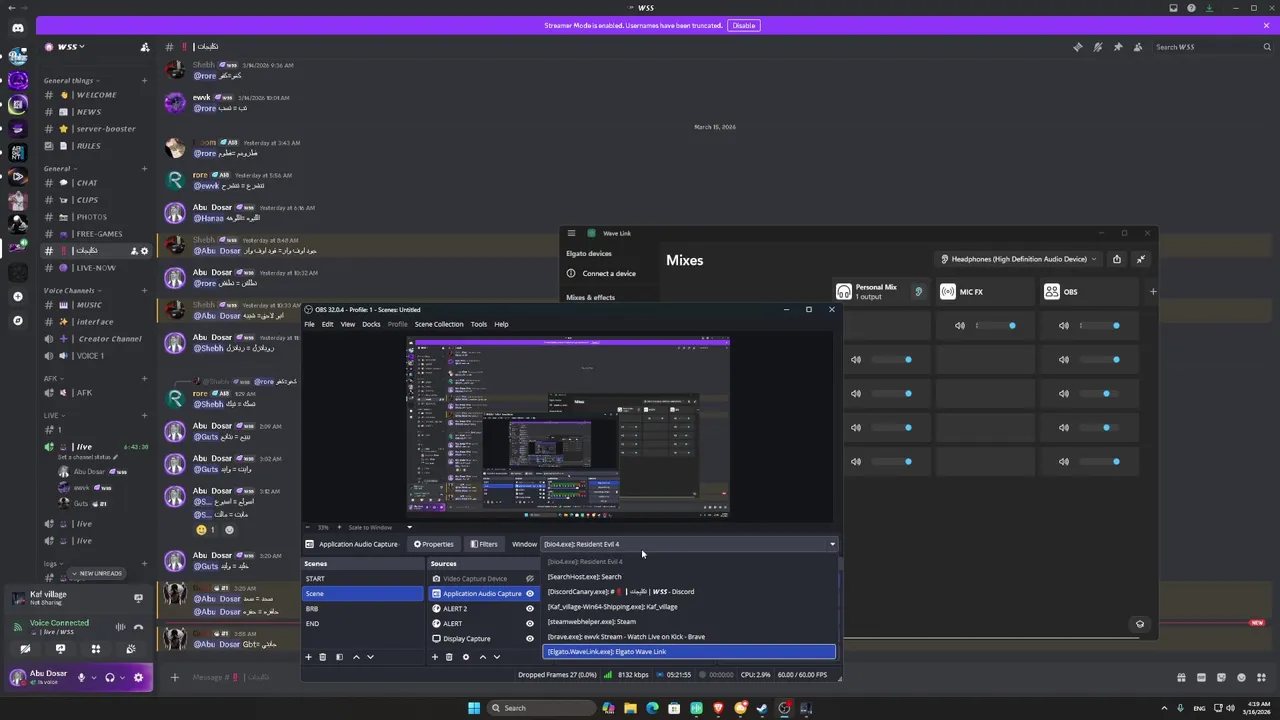
Task: Select Kaf_village-Win64-Shipping.exe window option
Action: click(689, 607)
